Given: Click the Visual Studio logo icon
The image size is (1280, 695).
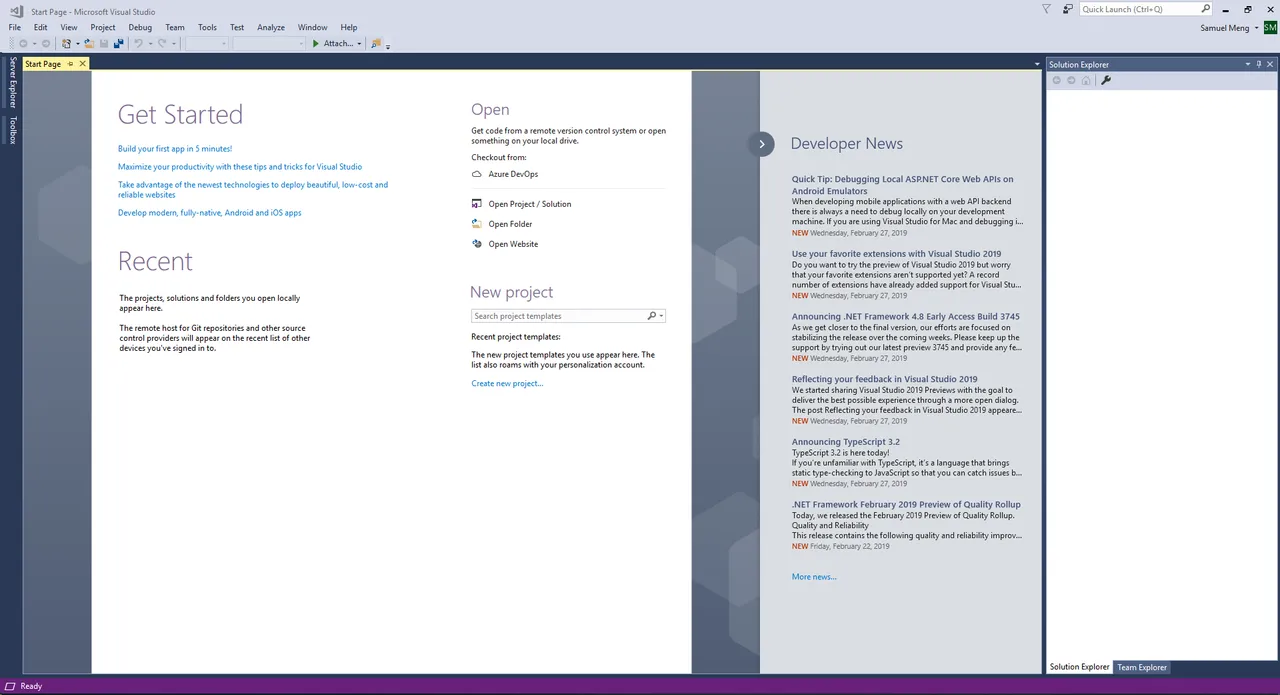Looking at the screenshot, I should coord(15,11).
